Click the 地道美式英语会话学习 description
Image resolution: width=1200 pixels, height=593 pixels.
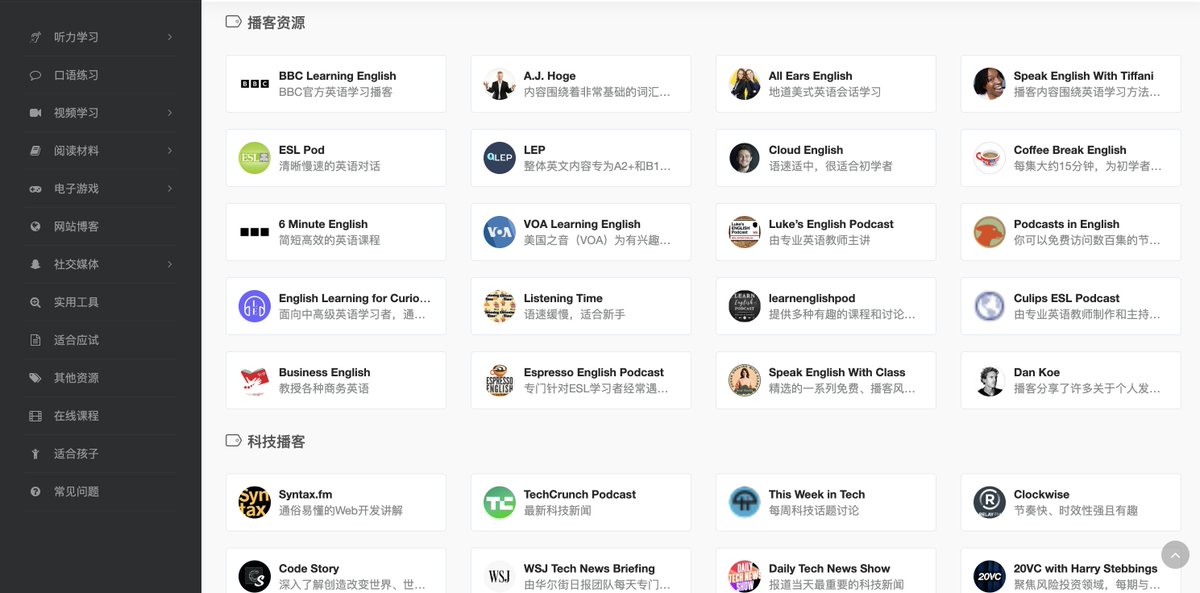(x=825, y=92)
